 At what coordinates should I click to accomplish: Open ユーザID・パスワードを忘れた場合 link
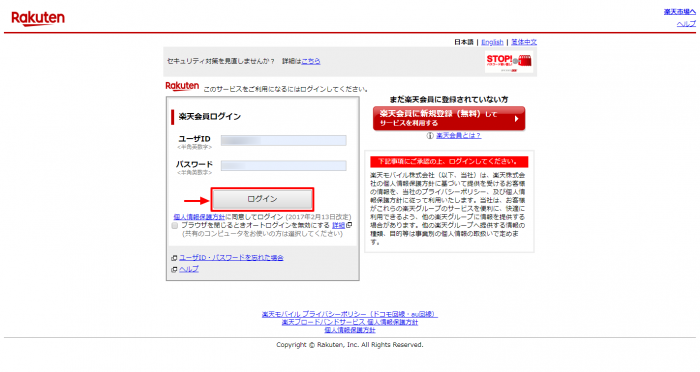pyautogui.click(x=231, y=258)
